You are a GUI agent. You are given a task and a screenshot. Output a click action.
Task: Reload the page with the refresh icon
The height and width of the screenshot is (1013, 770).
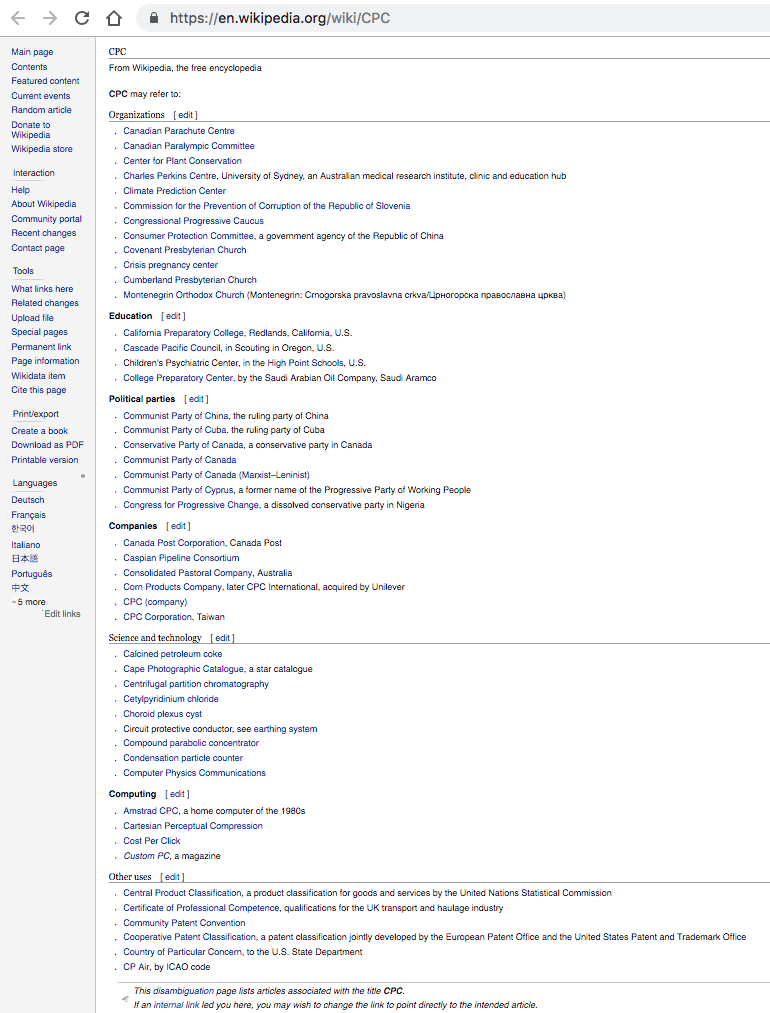(x=82, y=18)
